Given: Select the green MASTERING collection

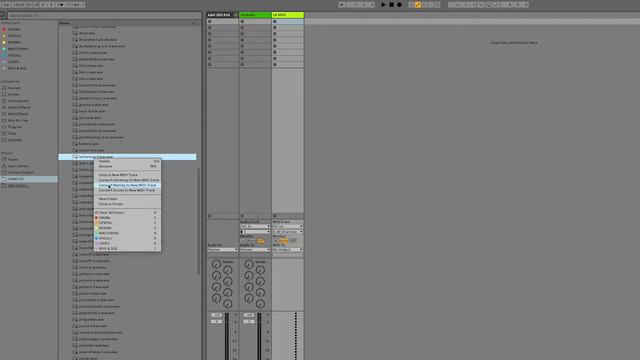Looking at the screenshot, I should (18, 49).
